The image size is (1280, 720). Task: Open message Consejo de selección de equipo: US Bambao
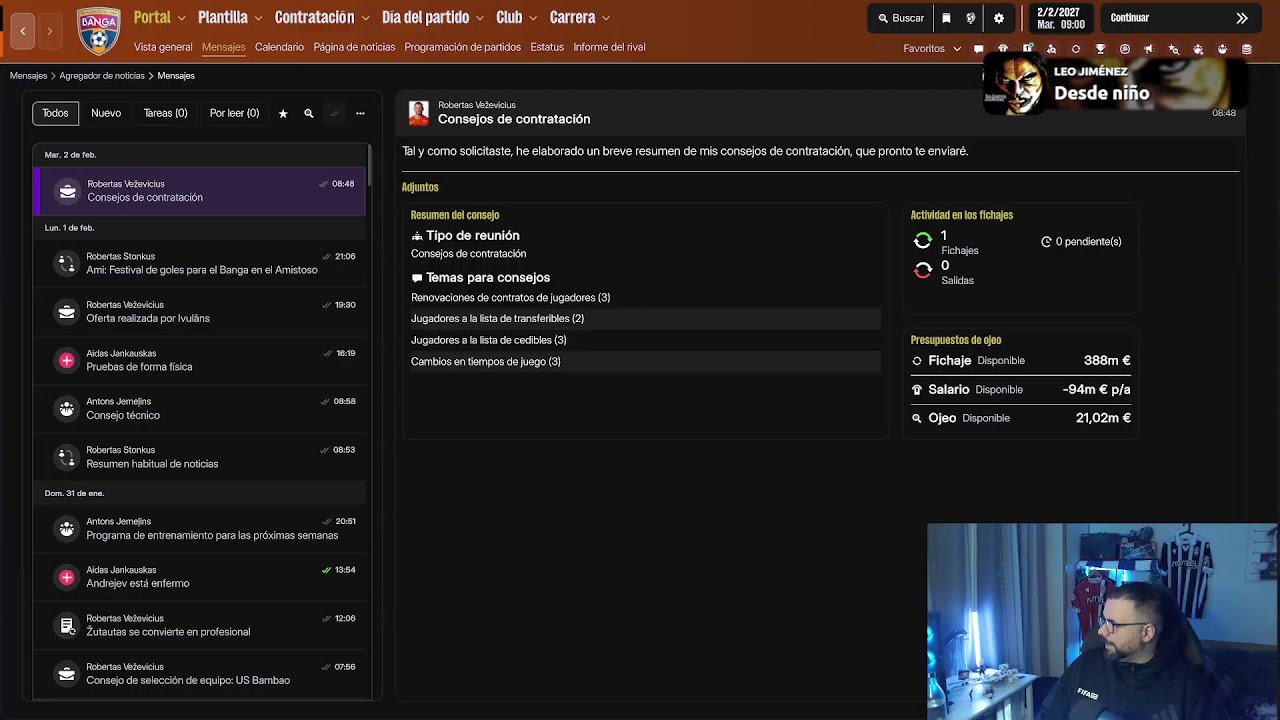click(200, 674)
